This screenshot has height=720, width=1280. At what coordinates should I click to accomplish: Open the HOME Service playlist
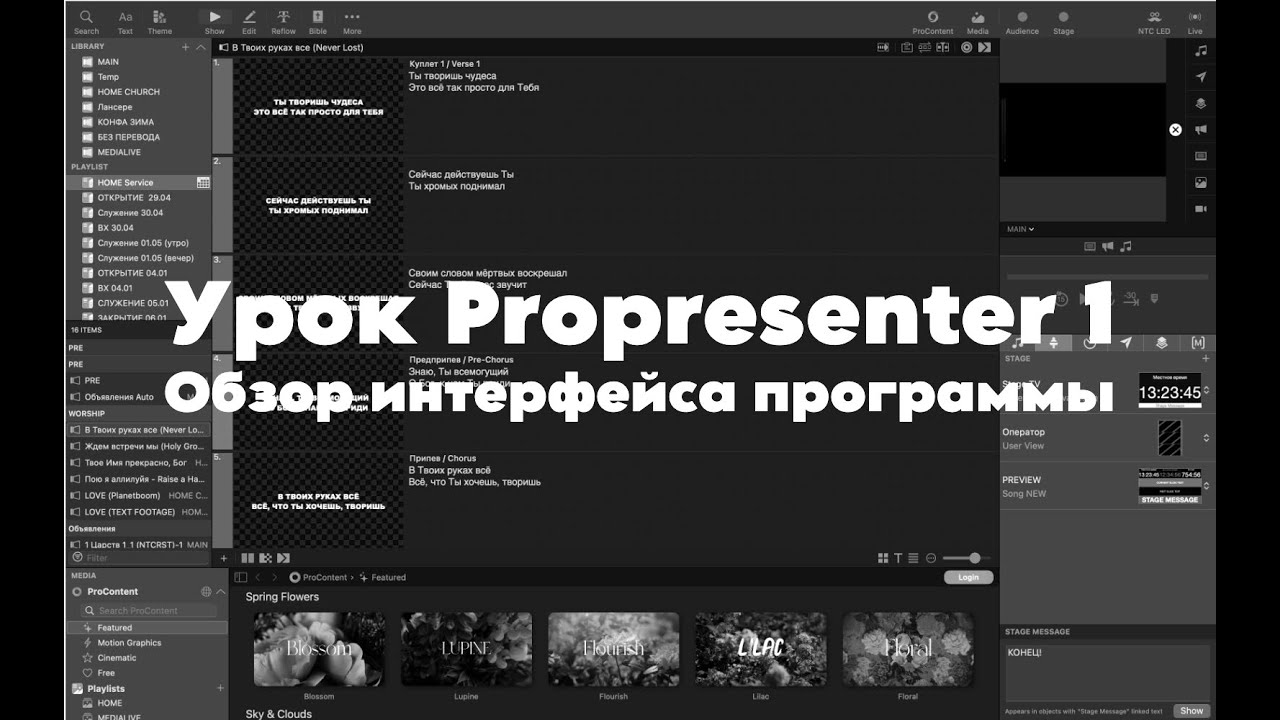coord(139,182)
